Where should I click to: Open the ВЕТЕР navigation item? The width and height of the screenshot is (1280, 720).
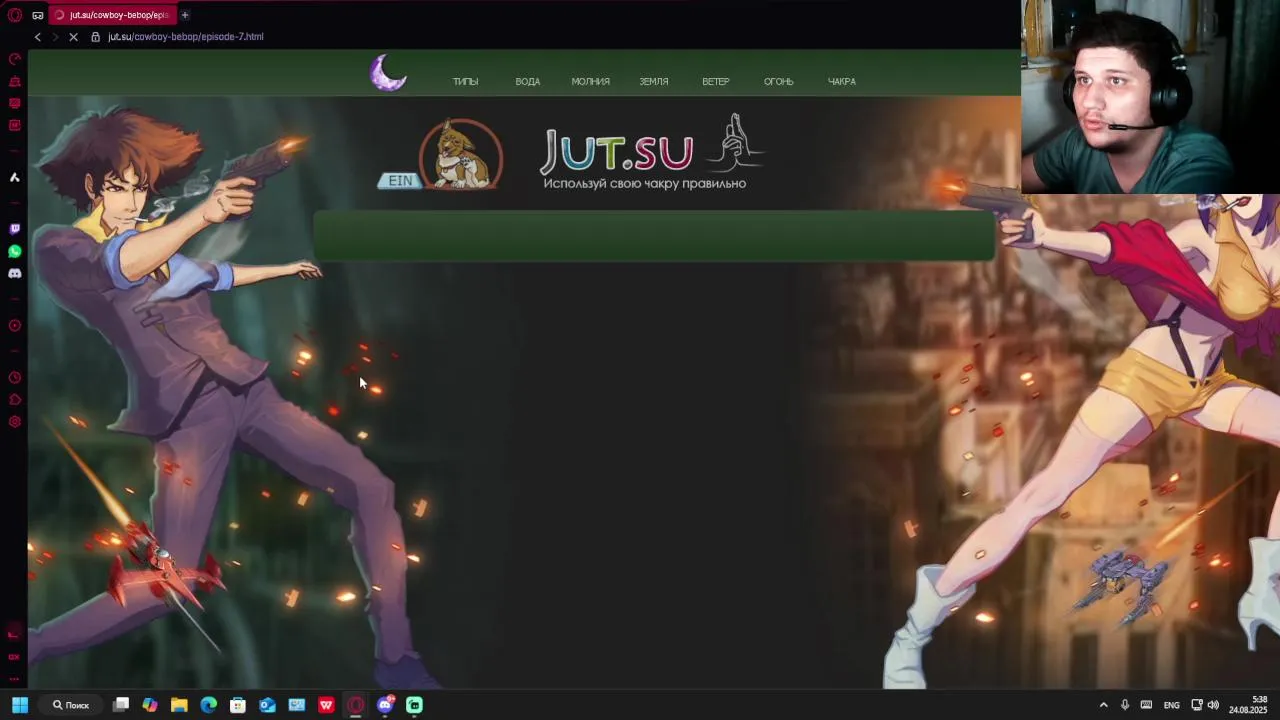pos(715,82)
